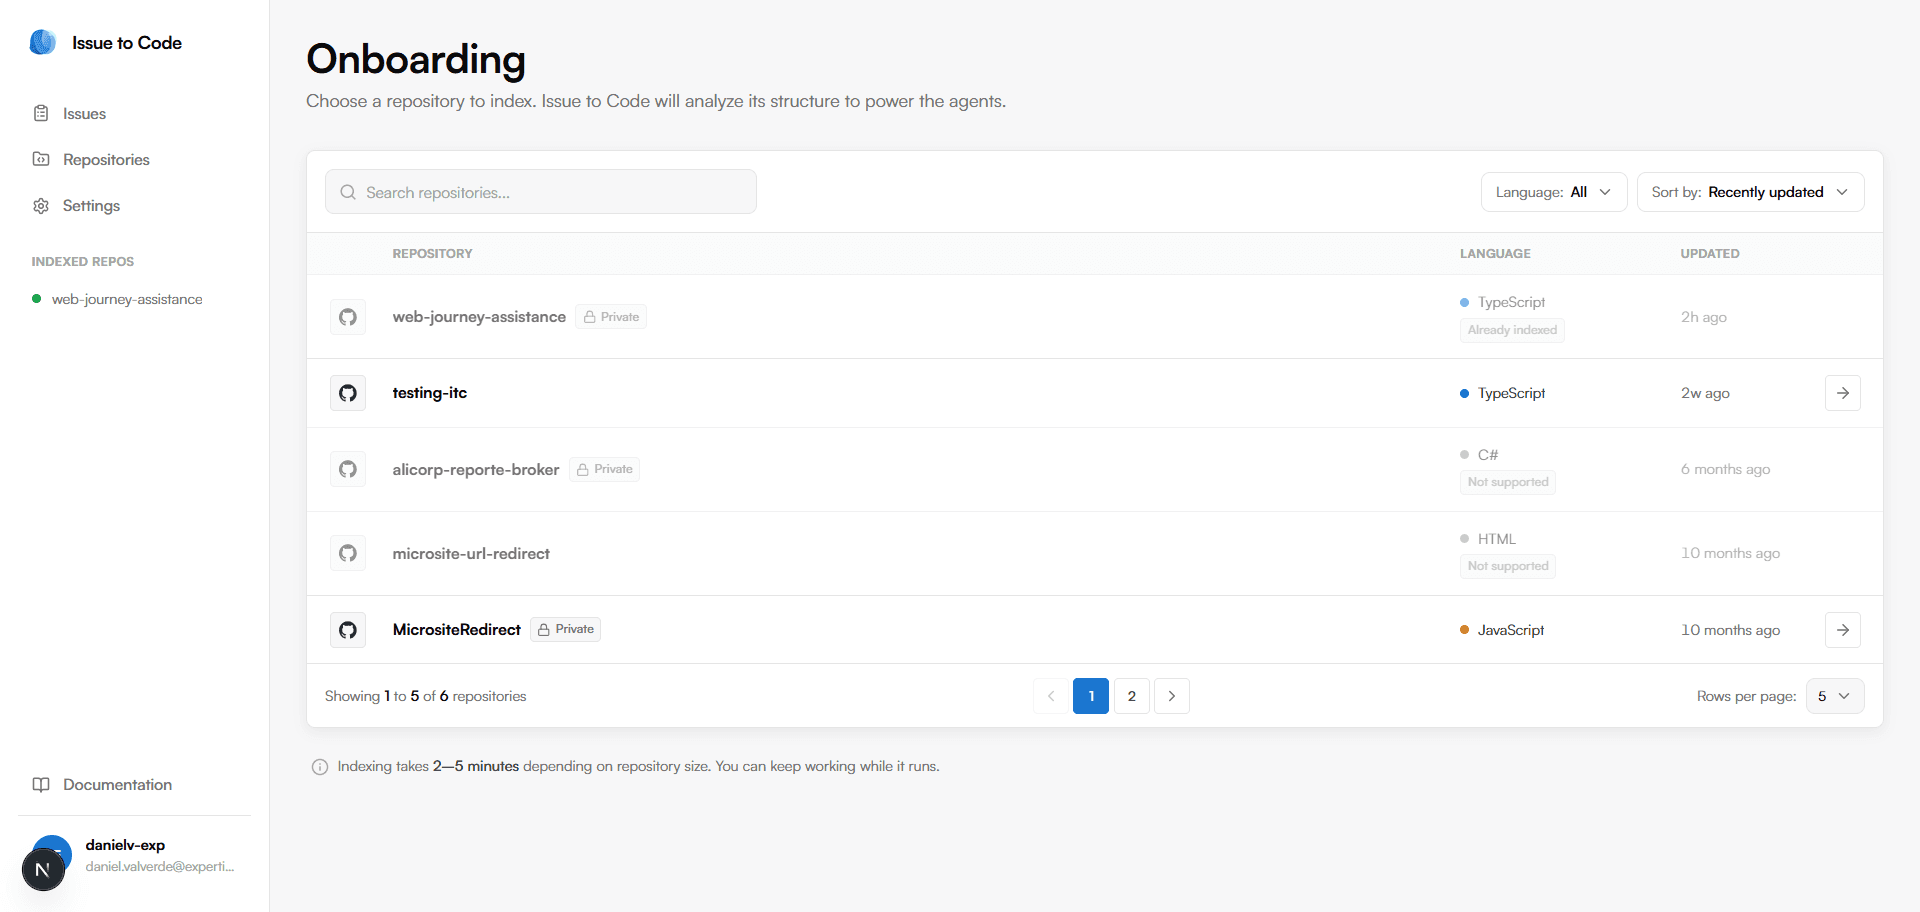This screenshot has height=912, width=1920.
Task: Open the Sort by dropdown
Action: coord(1750,192)
